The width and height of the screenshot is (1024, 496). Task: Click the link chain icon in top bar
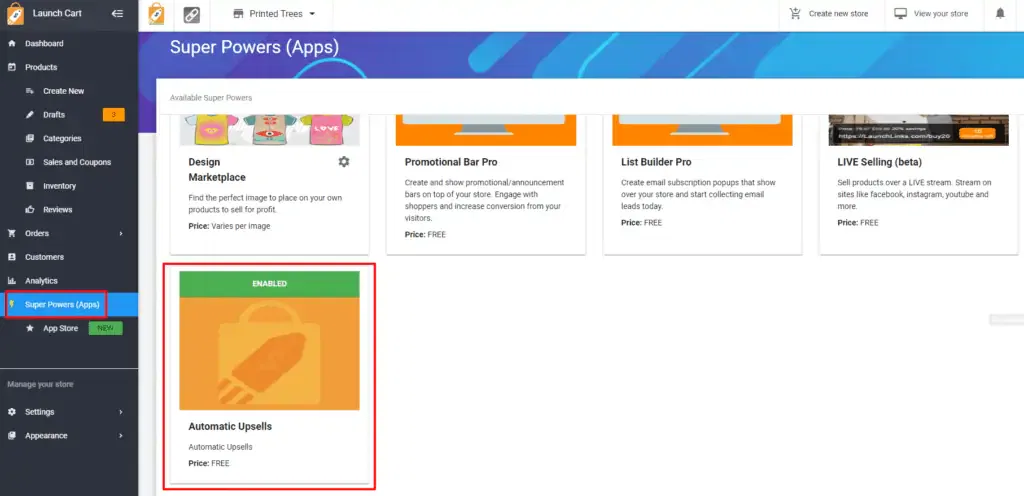(x=191, y=14)
